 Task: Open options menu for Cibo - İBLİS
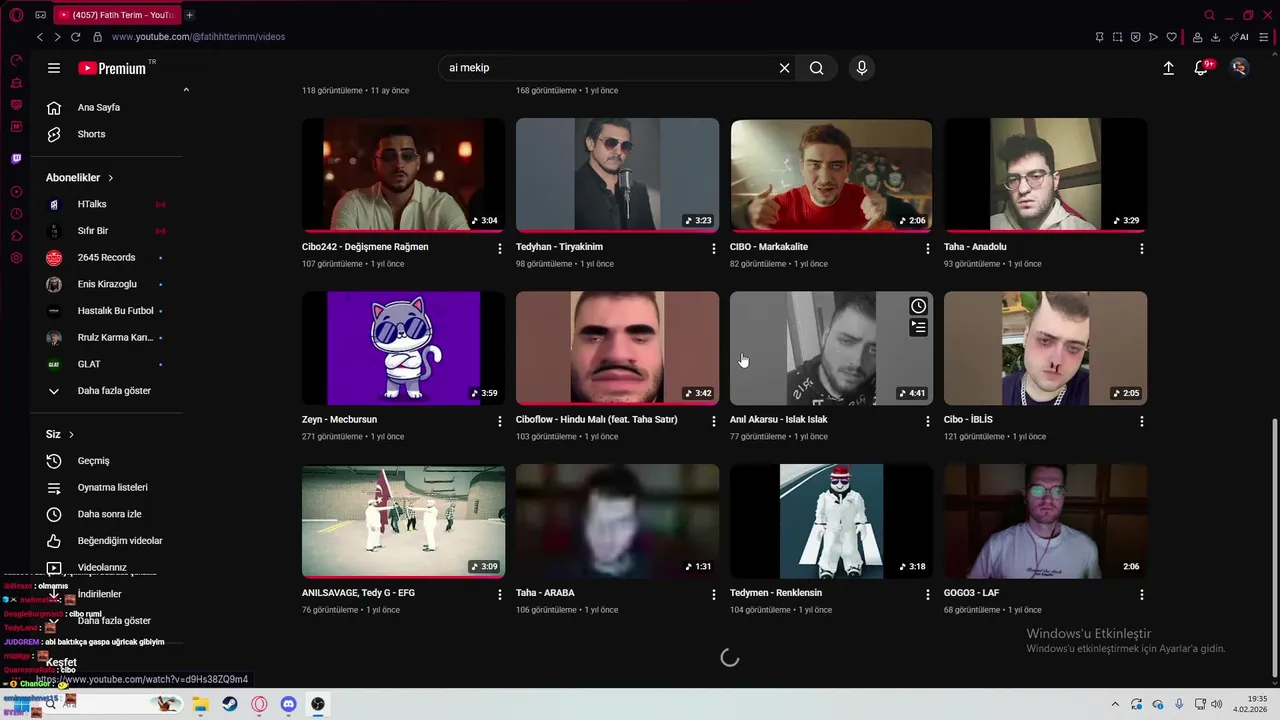coord(1142,421)
